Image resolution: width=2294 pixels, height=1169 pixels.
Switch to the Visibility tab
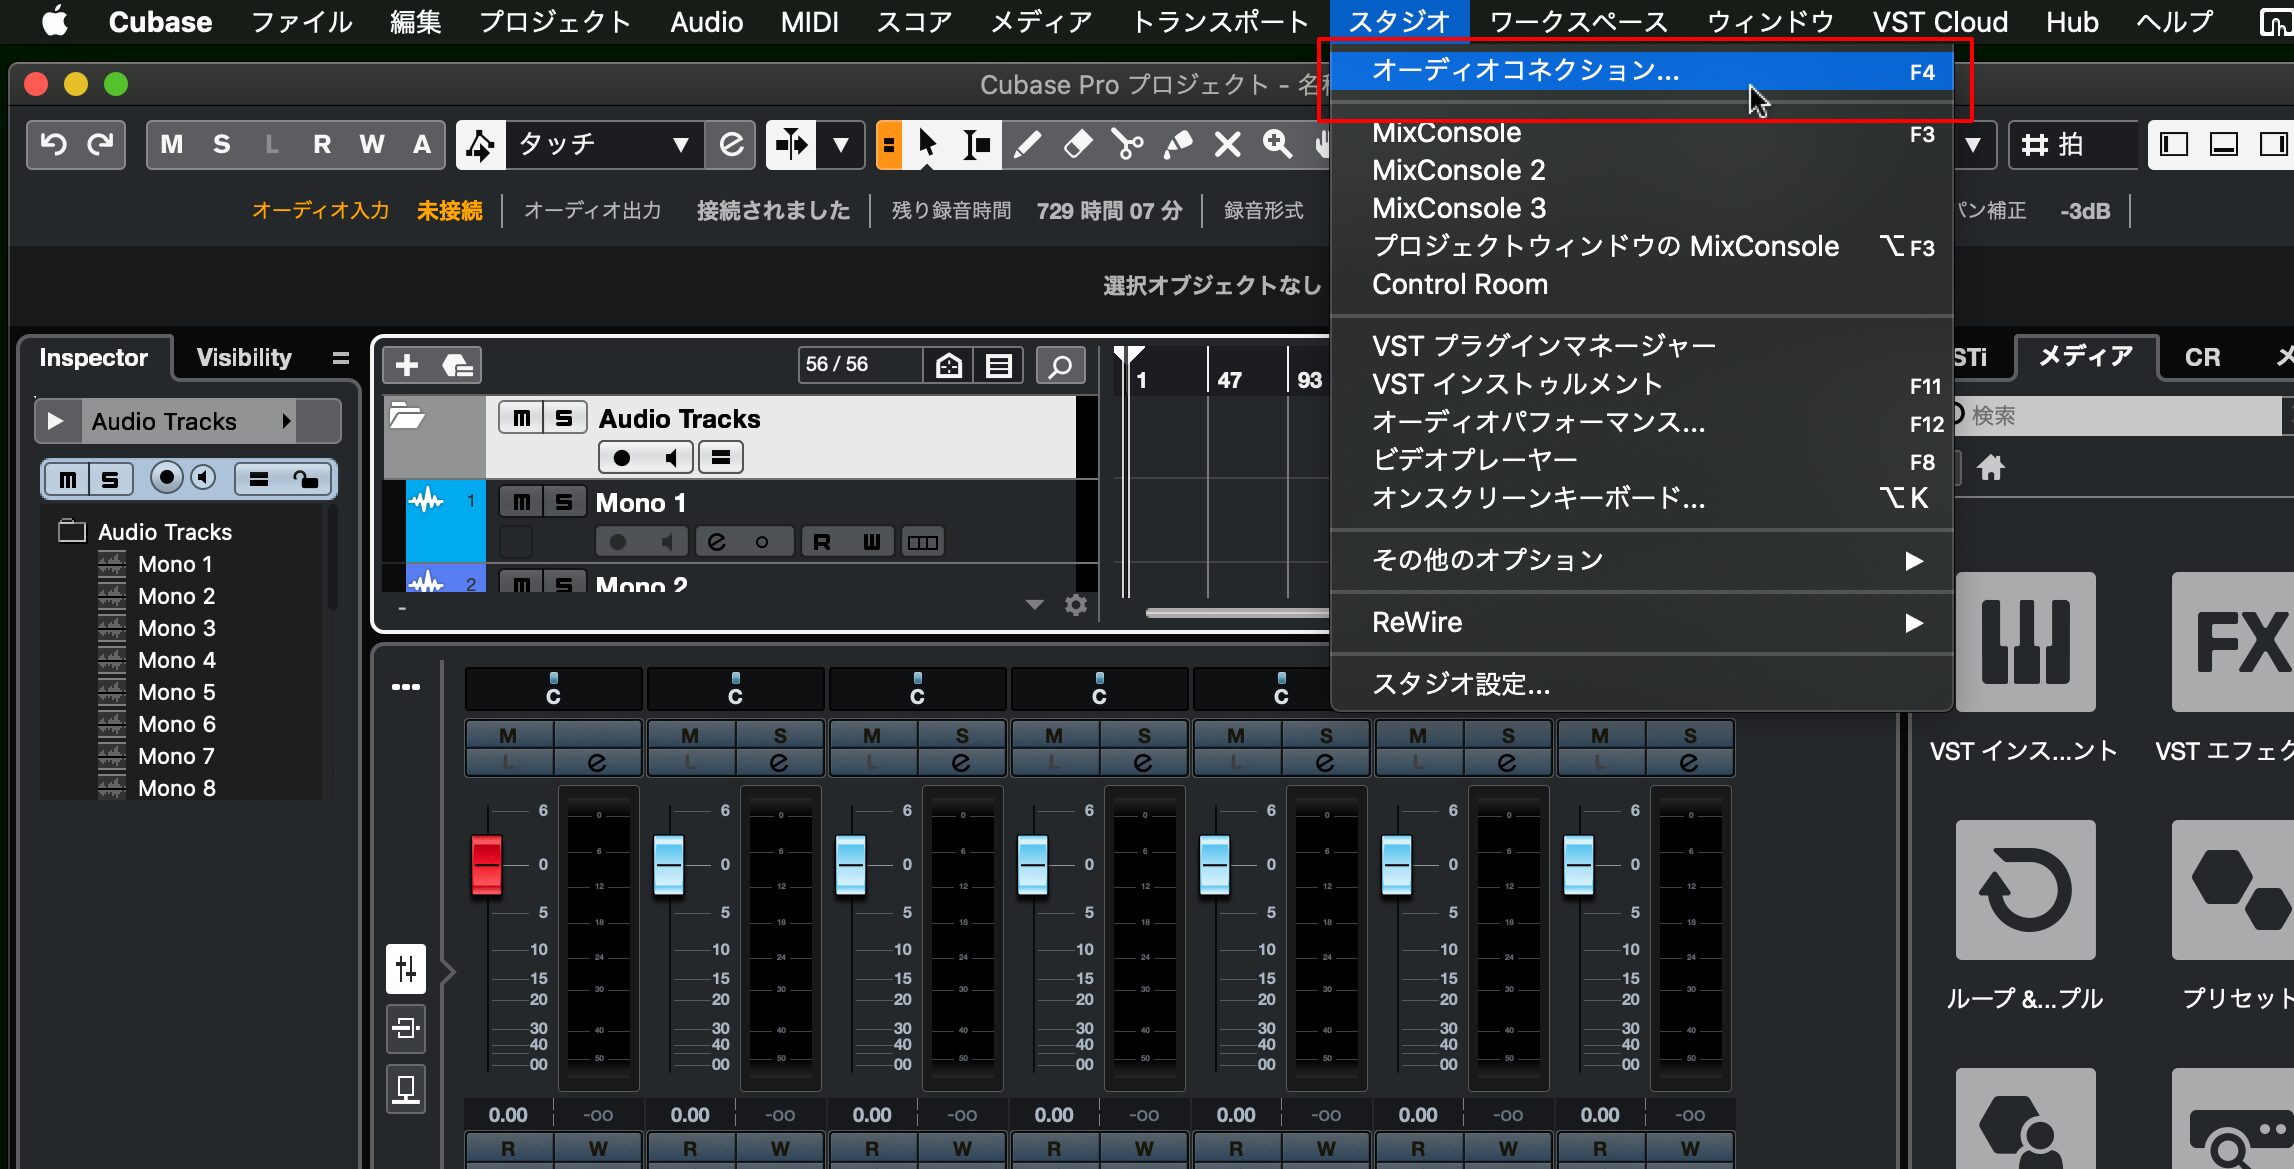pos(244,357)
